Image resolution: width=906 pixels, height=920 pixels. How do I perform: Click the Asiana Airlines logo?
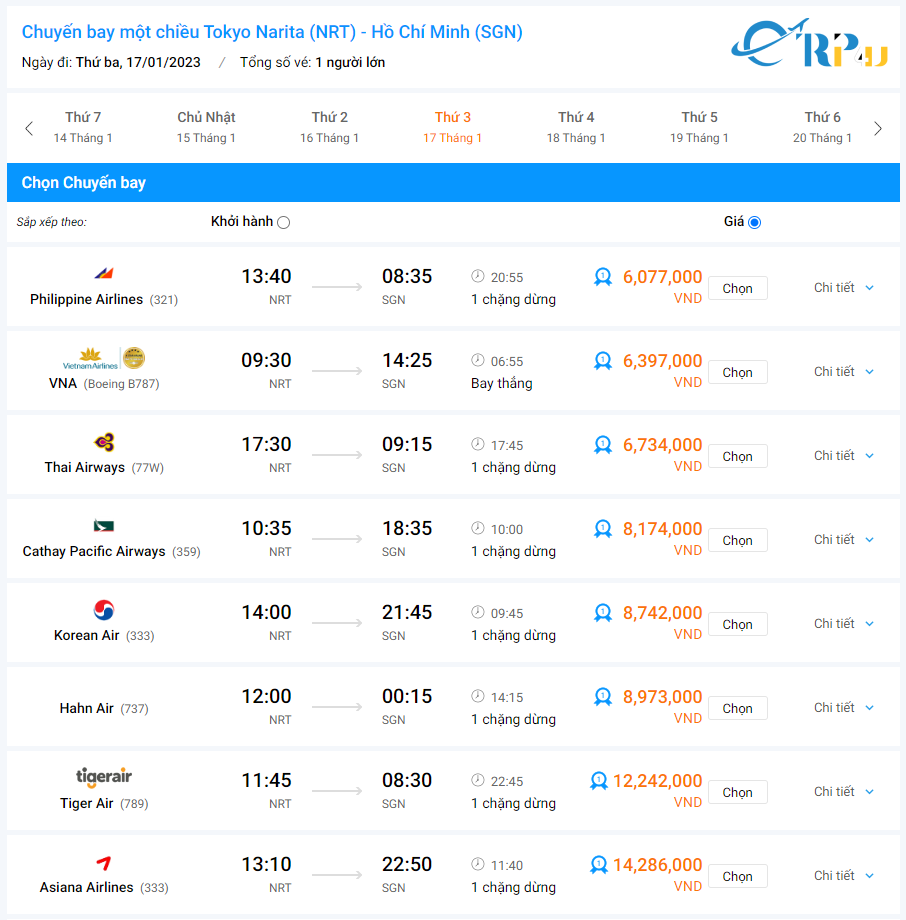coord(104,862)
